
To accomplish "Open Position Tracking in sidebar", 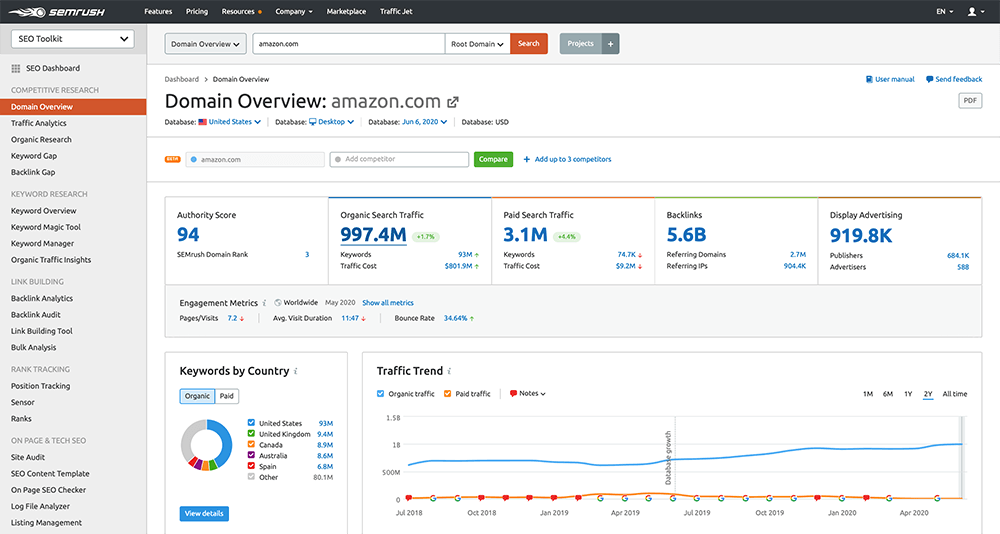I will click(41, 386).
